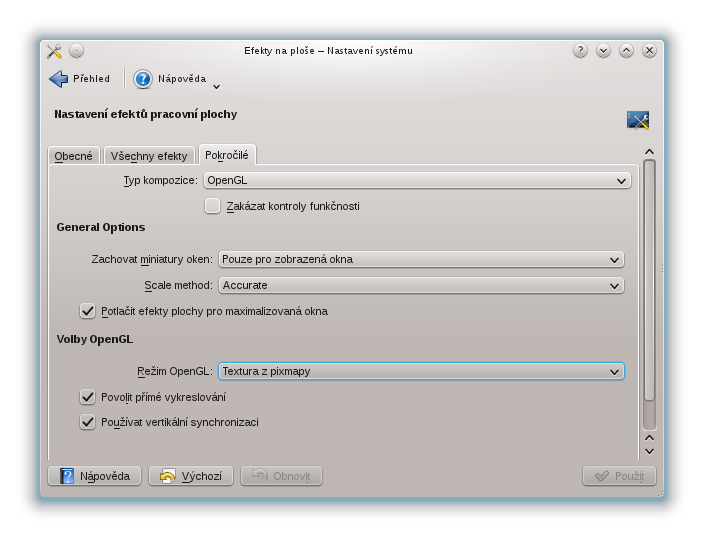Open the Zachovat miniatury oken dropdown
Viewport: 704px width, 537px height.
[x=421, y=260]
